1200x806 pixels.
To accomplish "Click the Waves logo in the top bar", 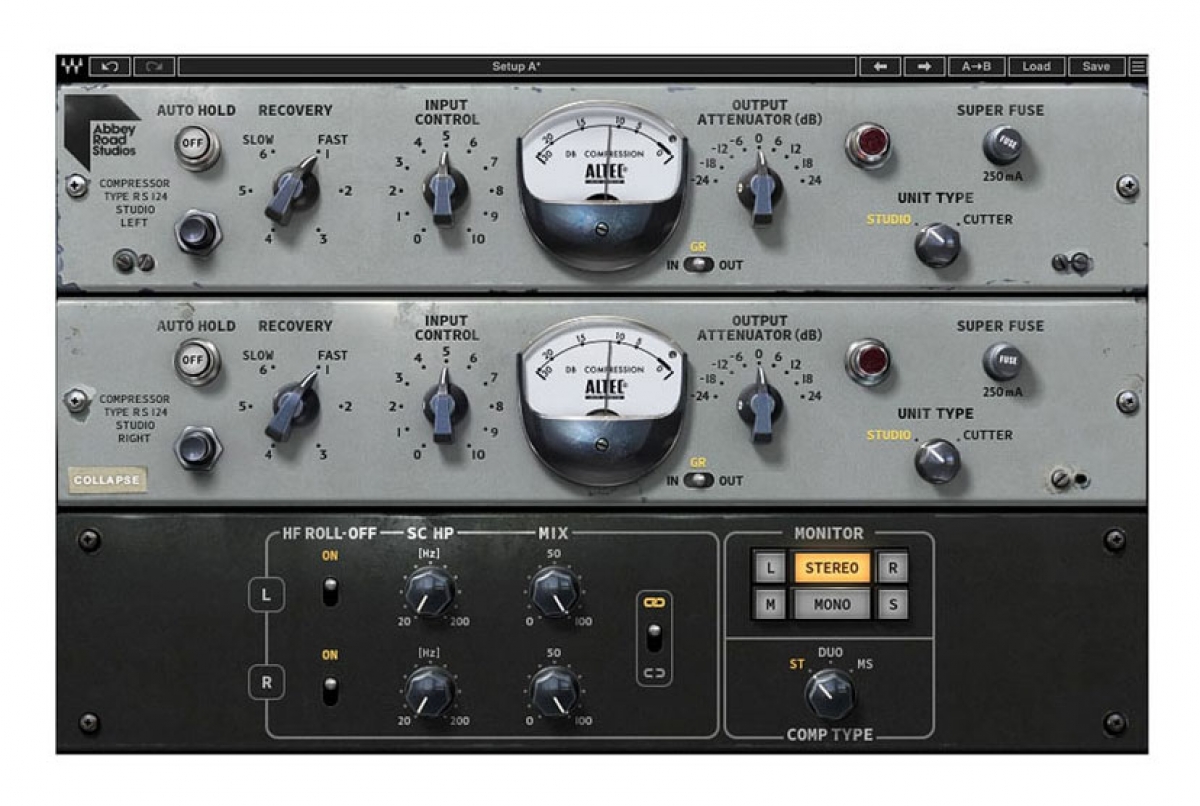I will pos(72,67).
